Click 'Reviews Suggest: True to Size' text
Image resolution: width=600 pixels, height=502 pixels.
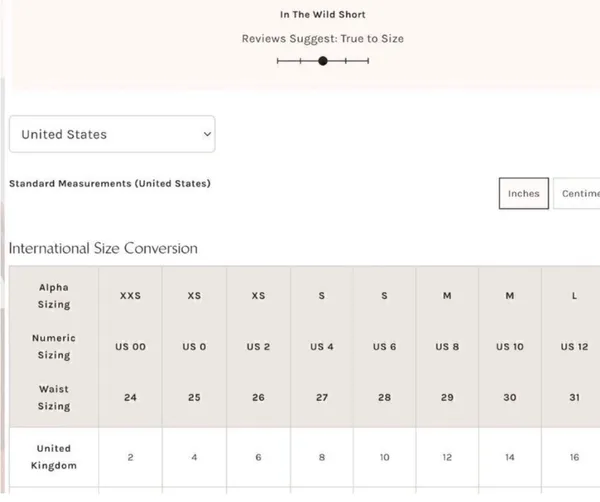tap(323, 39)
